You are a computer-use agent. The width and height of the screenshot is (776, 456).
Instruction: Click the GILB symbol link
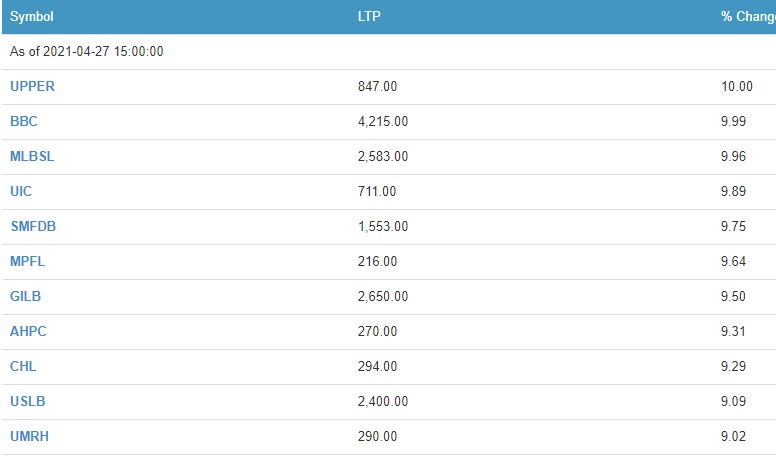coord(25,297)
